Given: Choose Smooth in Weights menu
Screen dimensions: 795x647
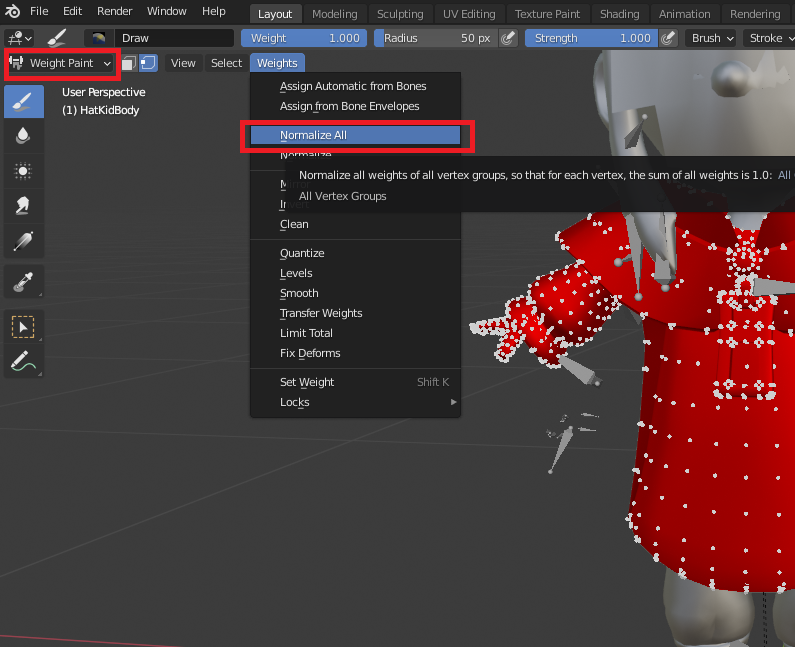Looking at the screenshot, I should pyautogui.click(x=355, y=293).
